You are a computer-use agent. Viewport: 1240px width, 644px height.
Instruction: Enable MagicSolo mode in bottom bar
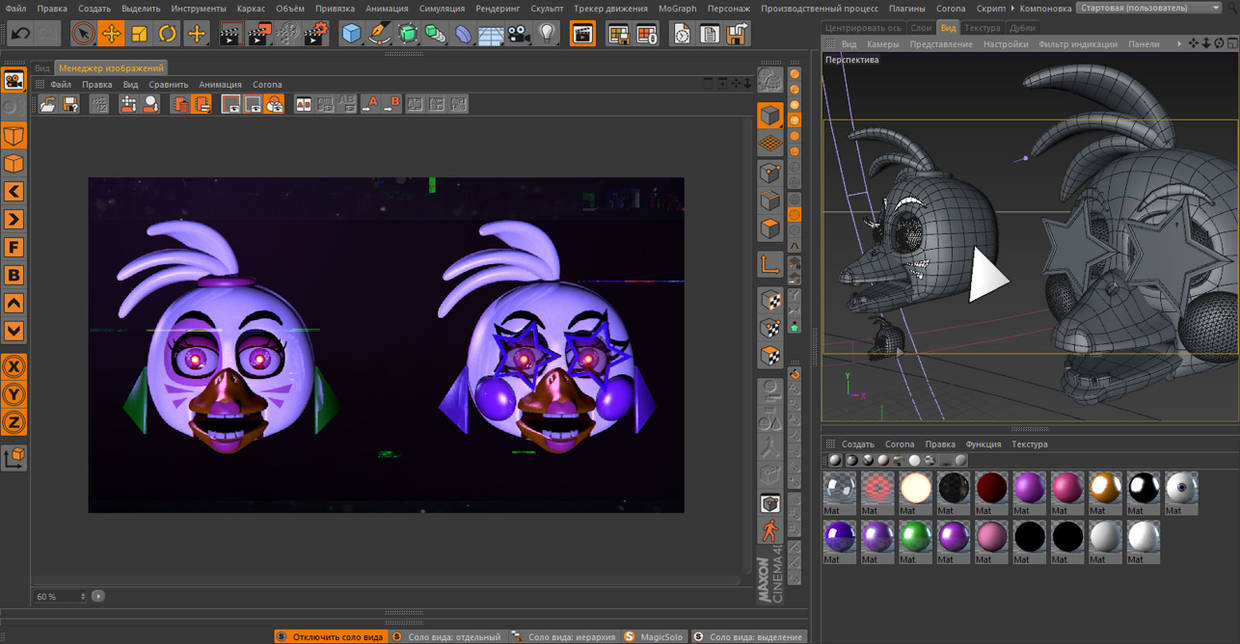655,635
